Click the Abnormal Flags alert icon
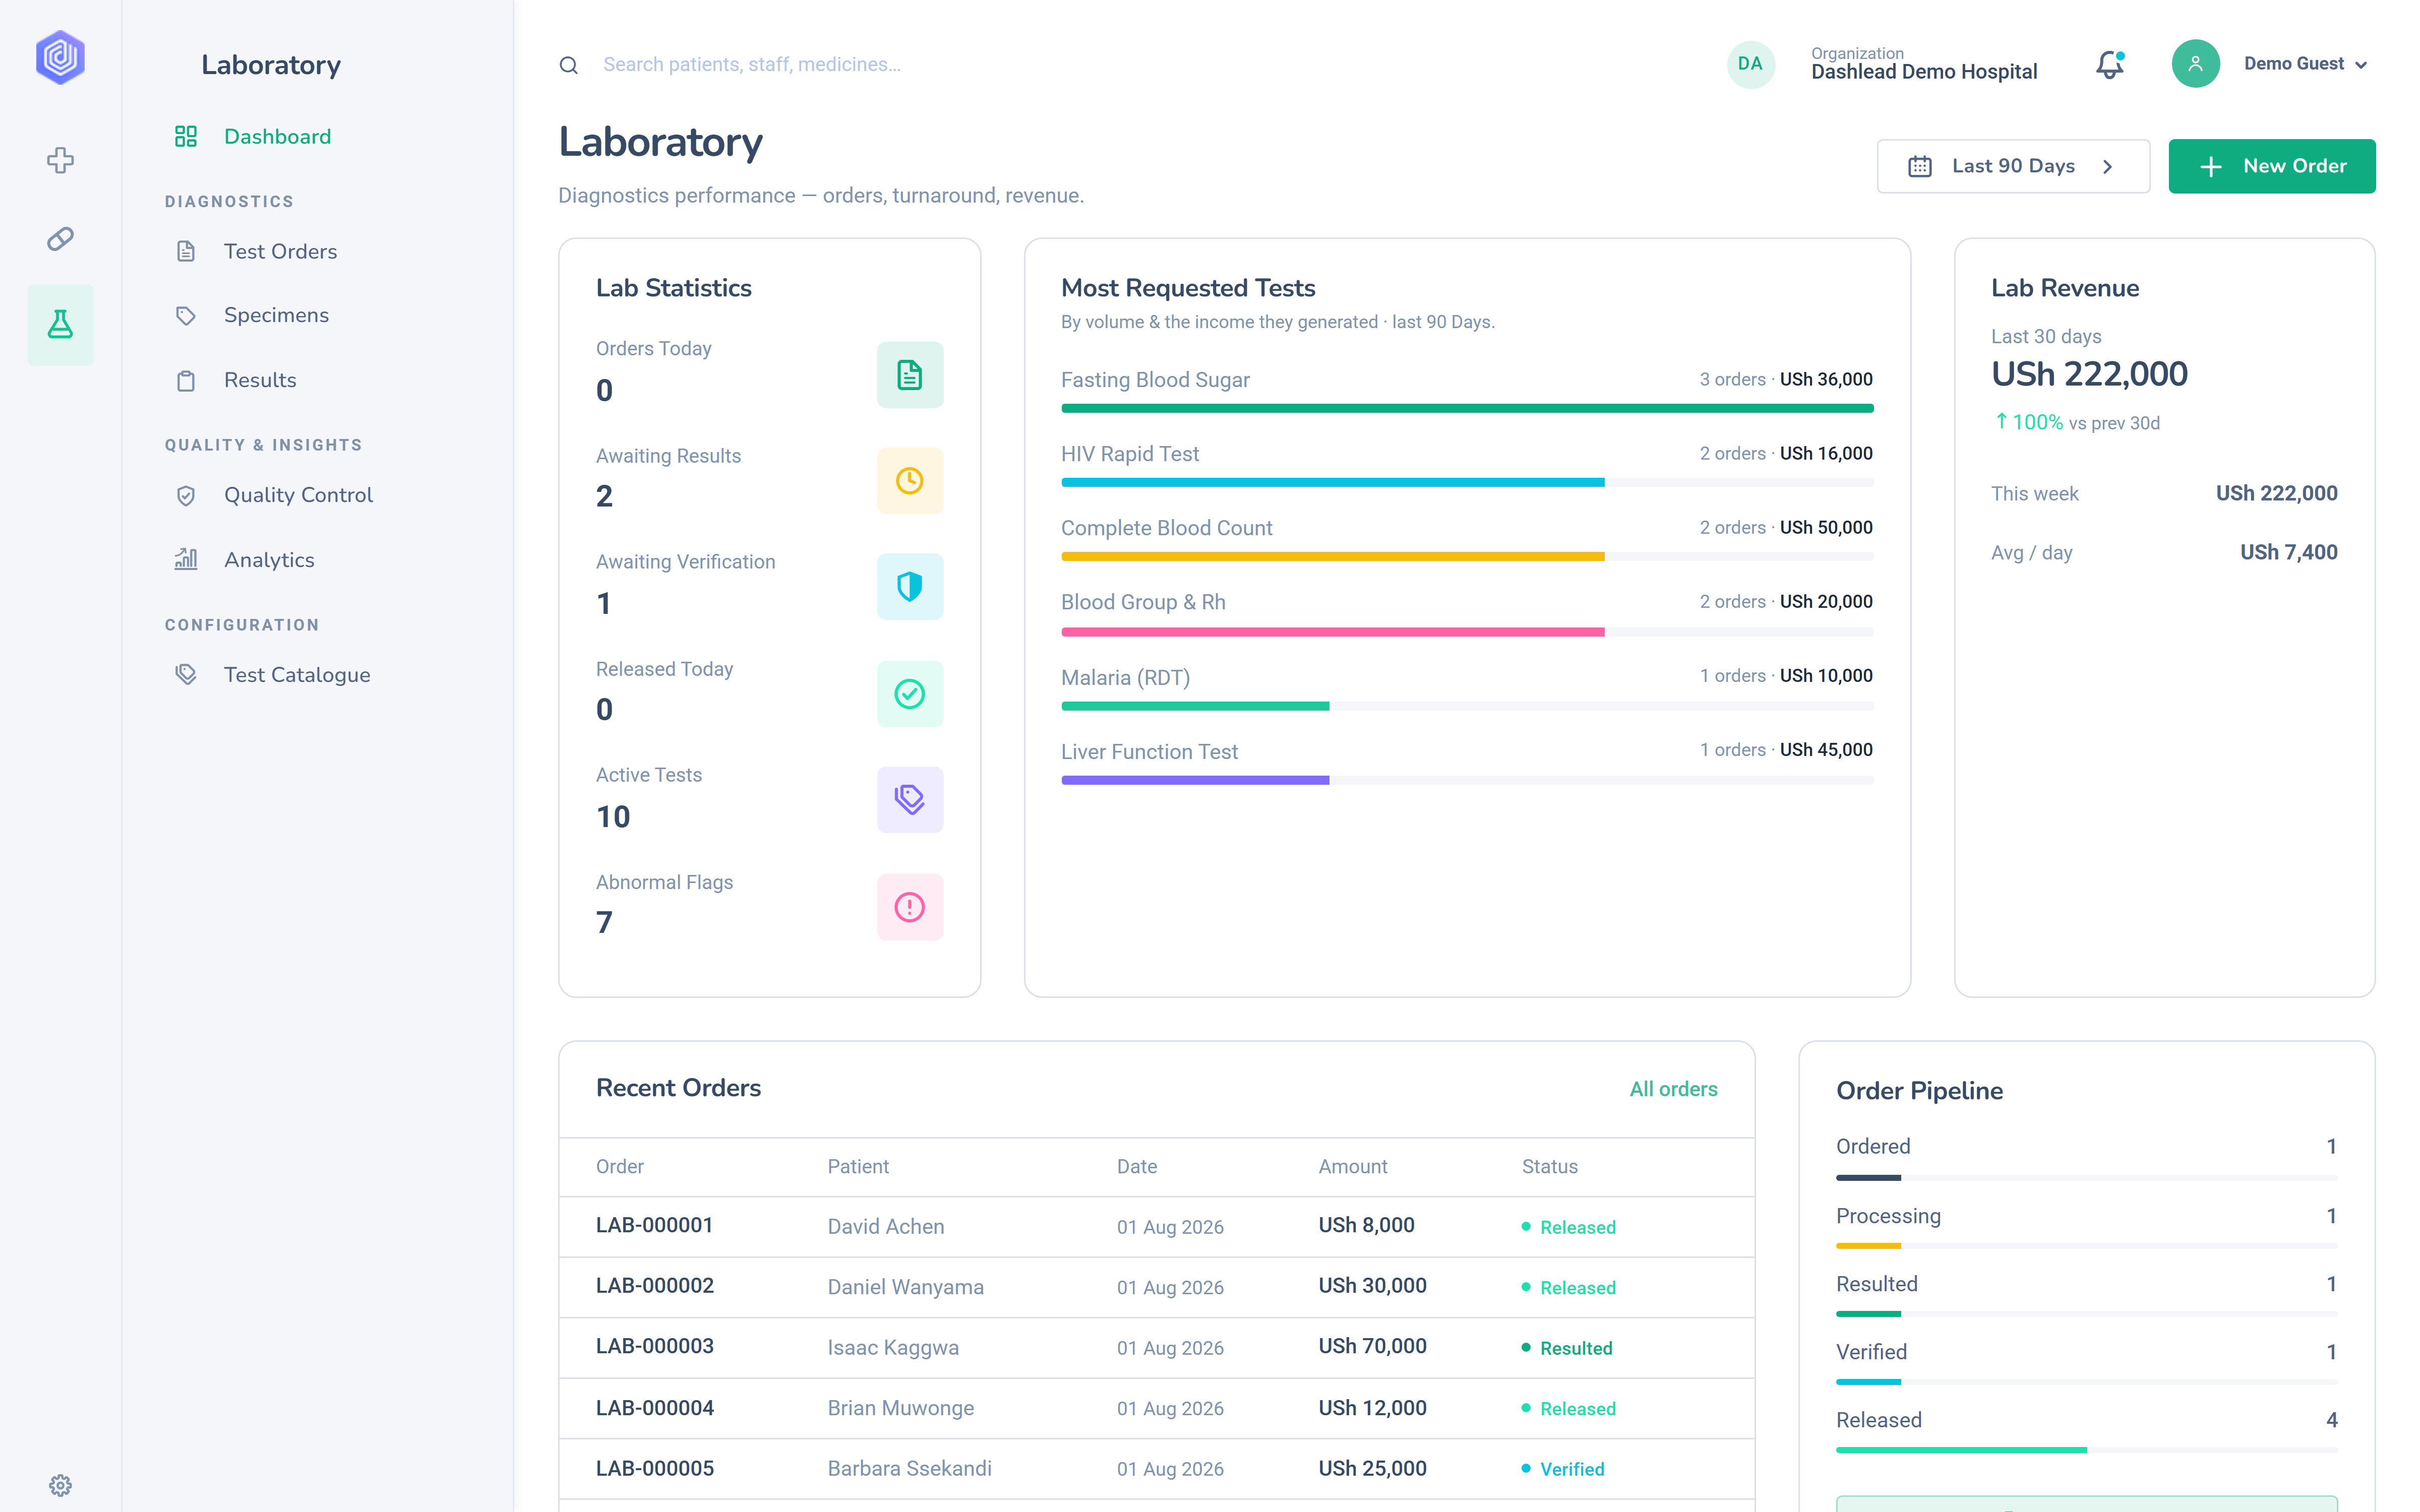The width and height of the screenshot is (2420, 1512). coord(909,907)
